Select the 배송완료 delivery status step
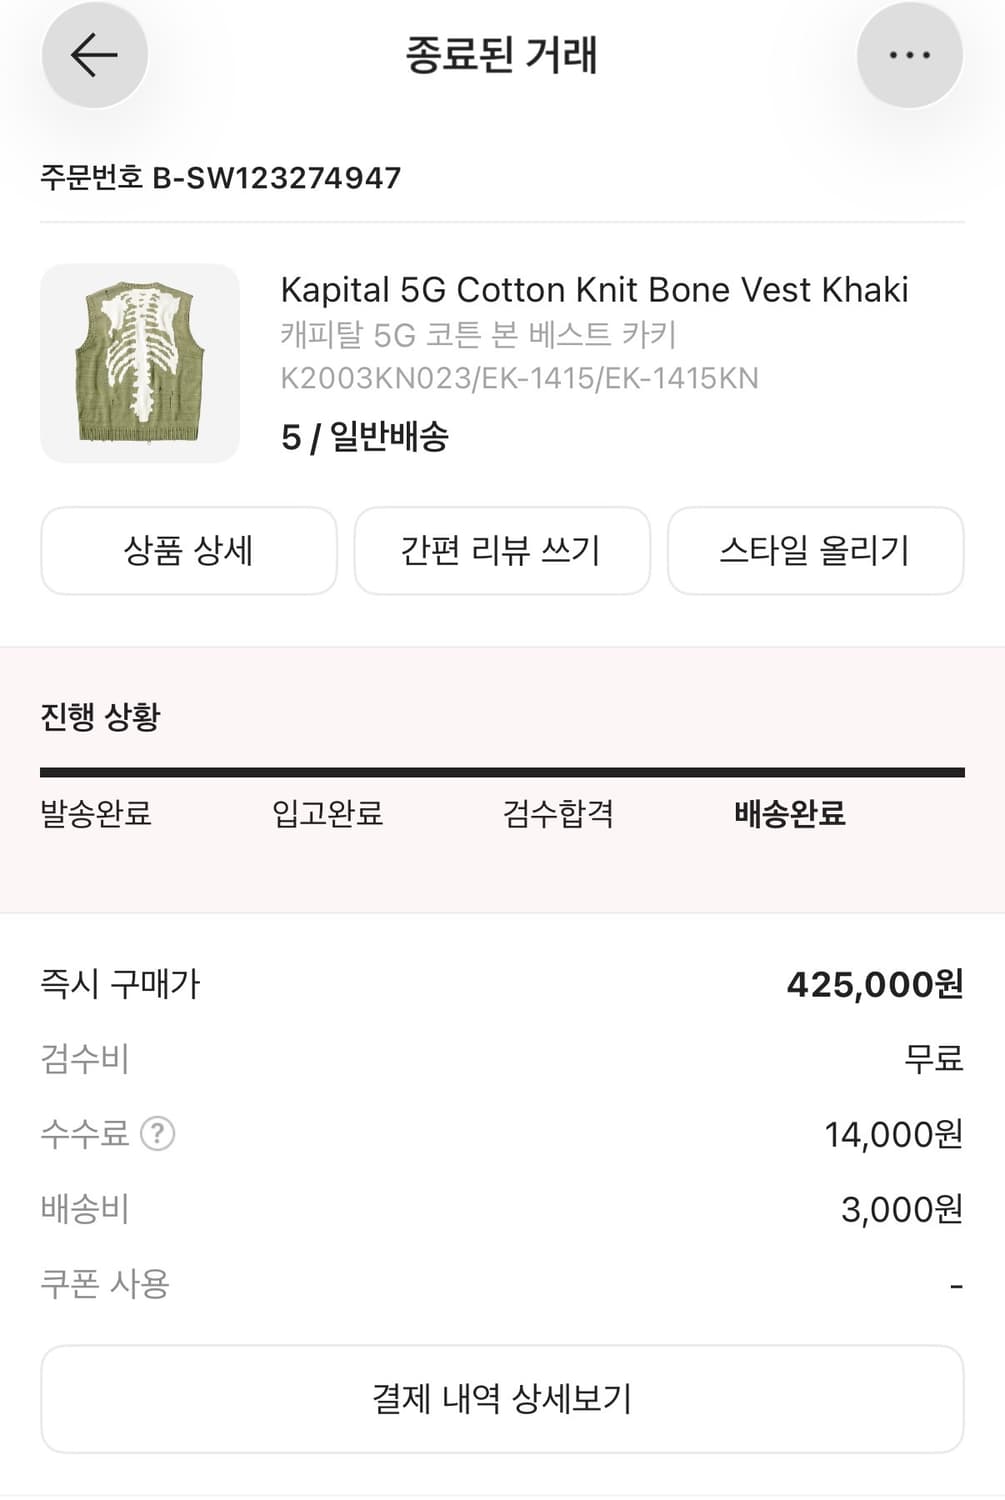 pos(789,815)
